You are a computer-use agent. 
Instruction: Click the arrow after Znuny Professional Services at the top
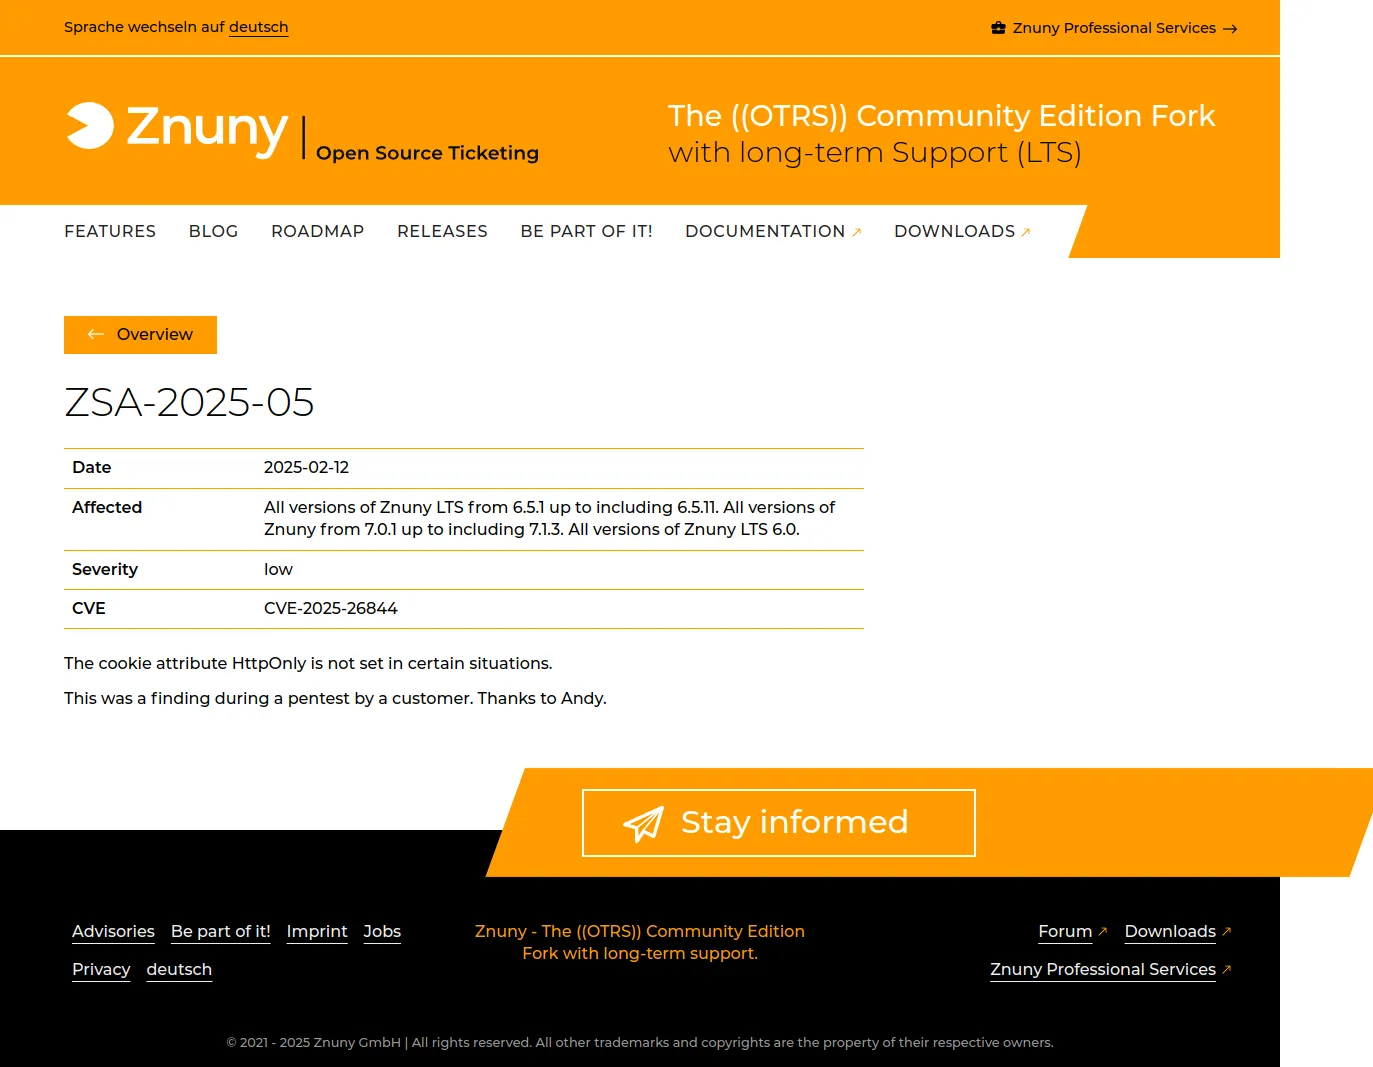[x=1230, y=29]
